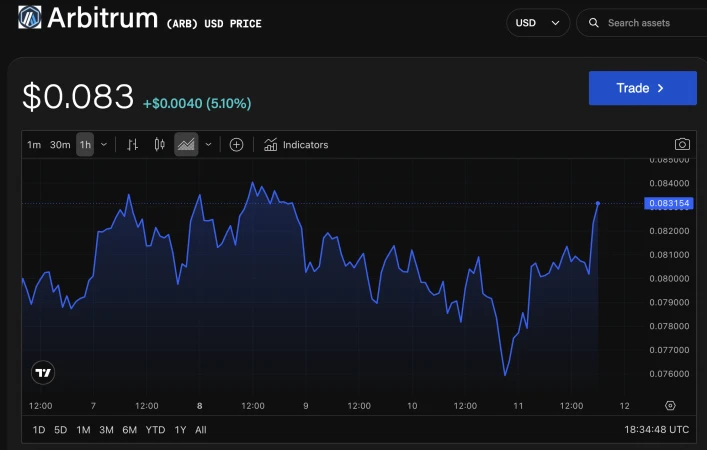This screenshot has width=707, height=450.
Task: Click the compare or add symbol plus icon
Action: pyautogui.click(x=236, y=145)
